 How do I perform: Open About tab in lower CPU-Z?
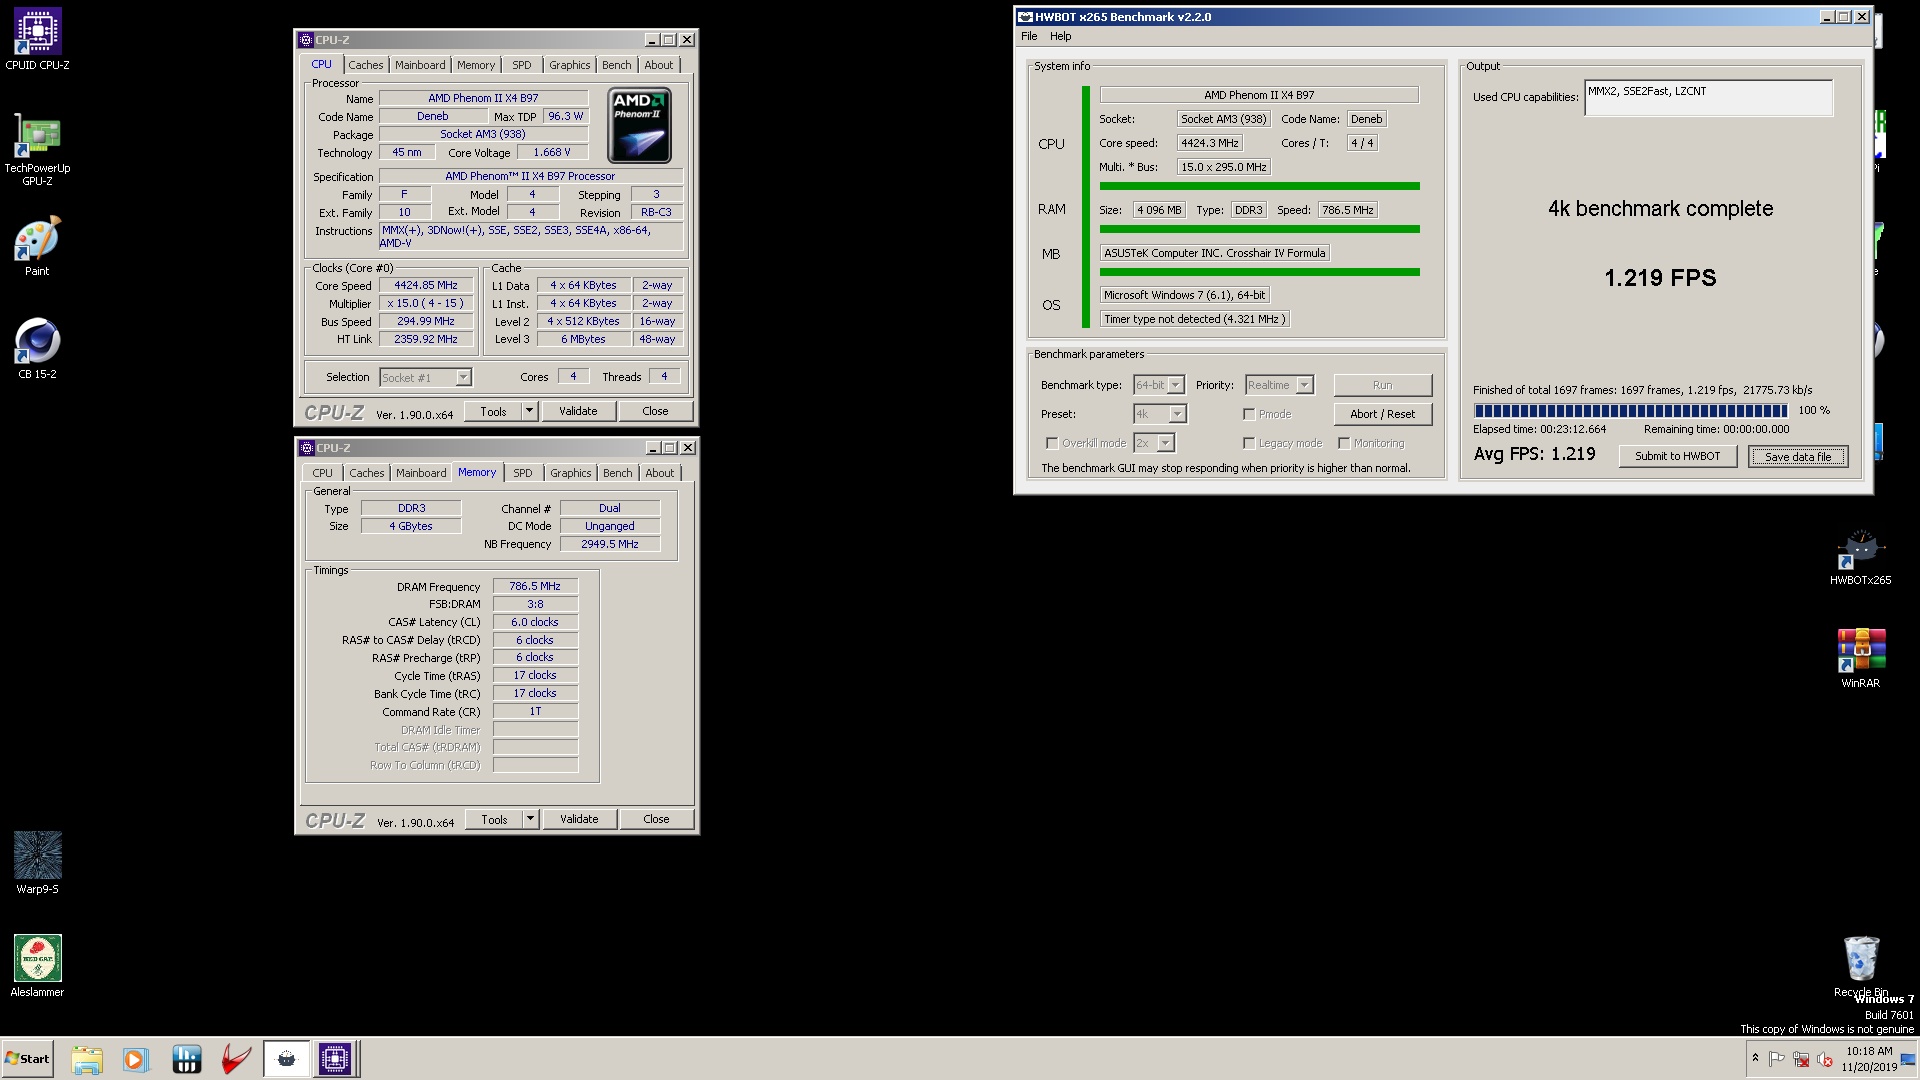(660, 473)
